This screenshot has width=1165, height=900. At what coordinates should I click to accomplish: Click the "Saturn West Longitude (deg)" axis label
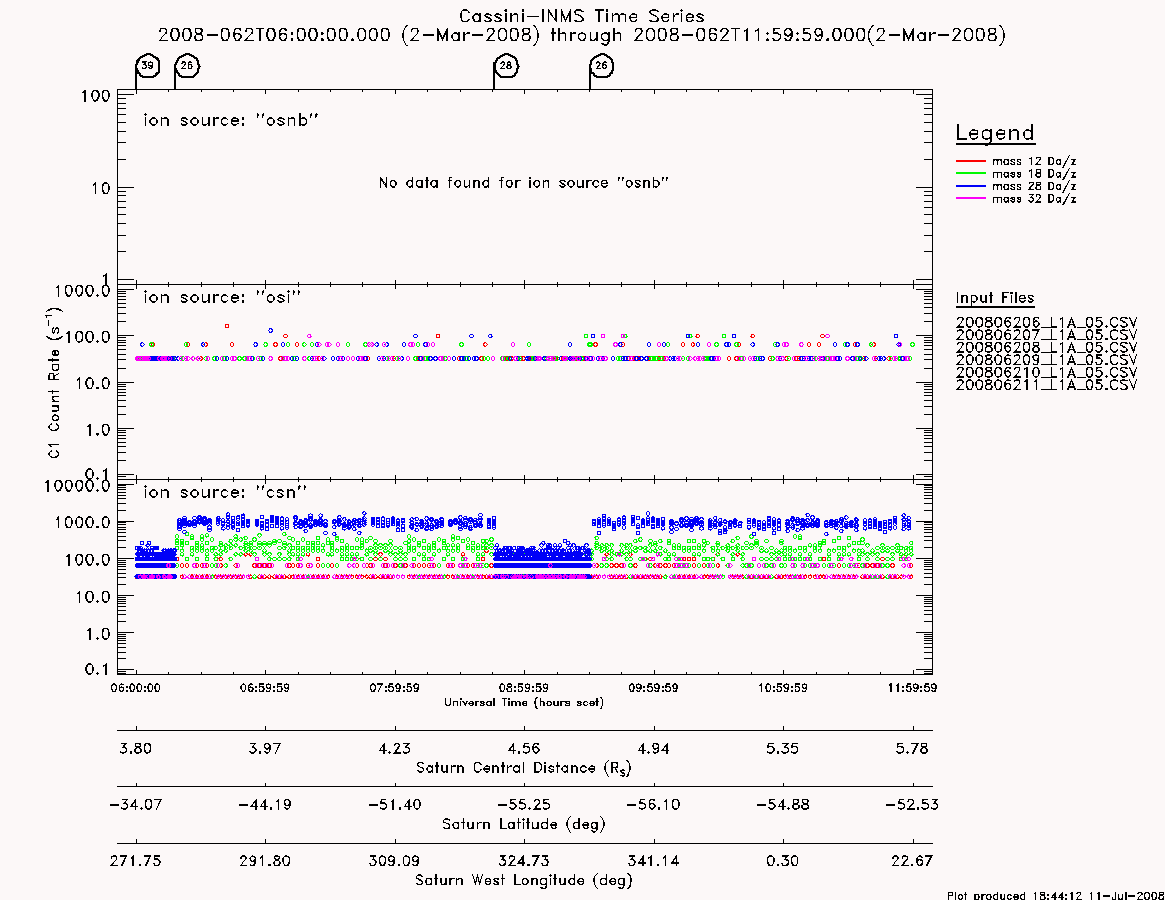(524, 881)
